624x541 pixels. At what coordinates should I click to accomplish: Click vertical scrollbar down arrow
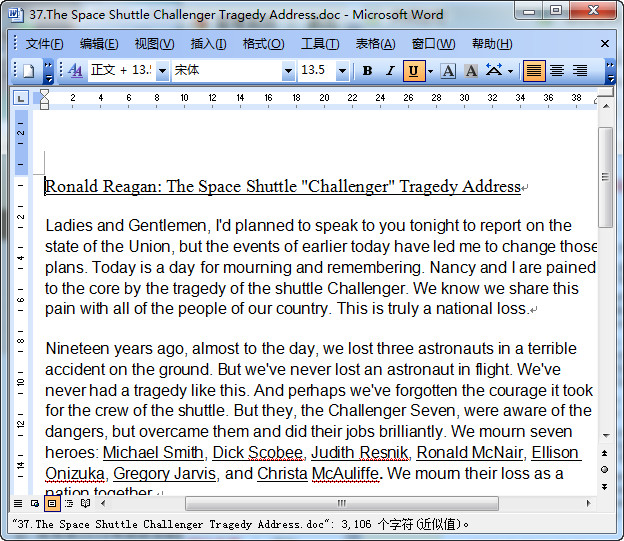pyautogui.click(x=606, y=435)
